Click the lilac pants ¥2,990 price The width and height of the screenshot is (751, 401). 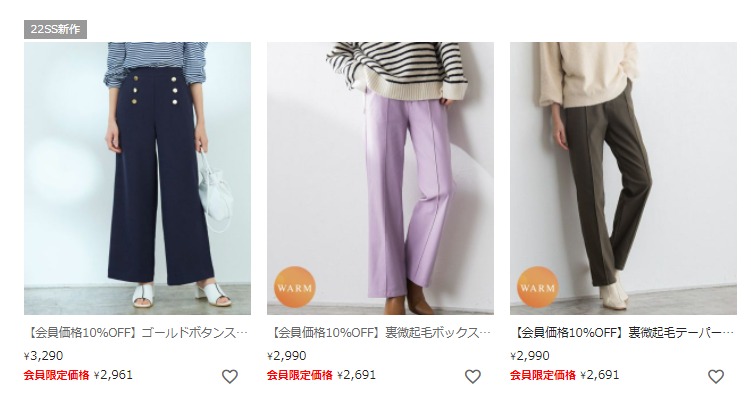coord(286,356)
